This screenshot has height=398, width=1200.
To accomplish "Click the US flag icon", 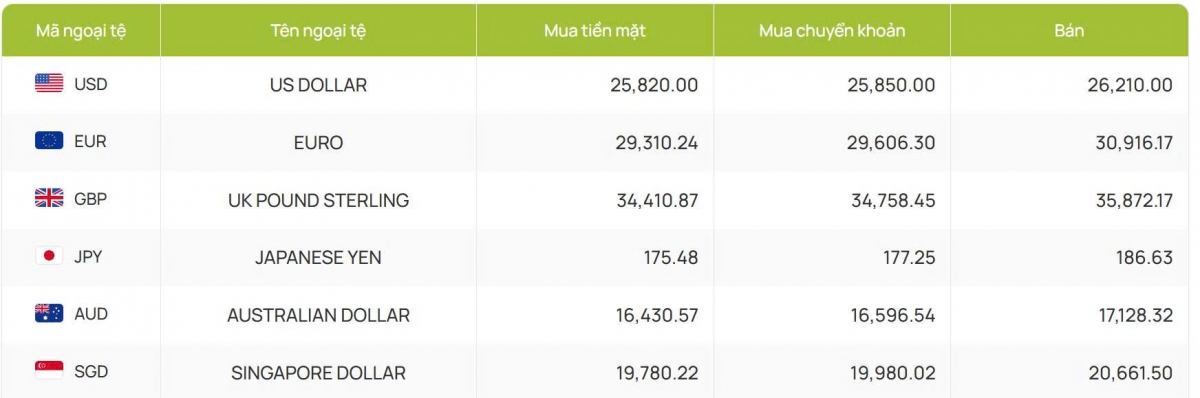I will [x=49, y=83].
